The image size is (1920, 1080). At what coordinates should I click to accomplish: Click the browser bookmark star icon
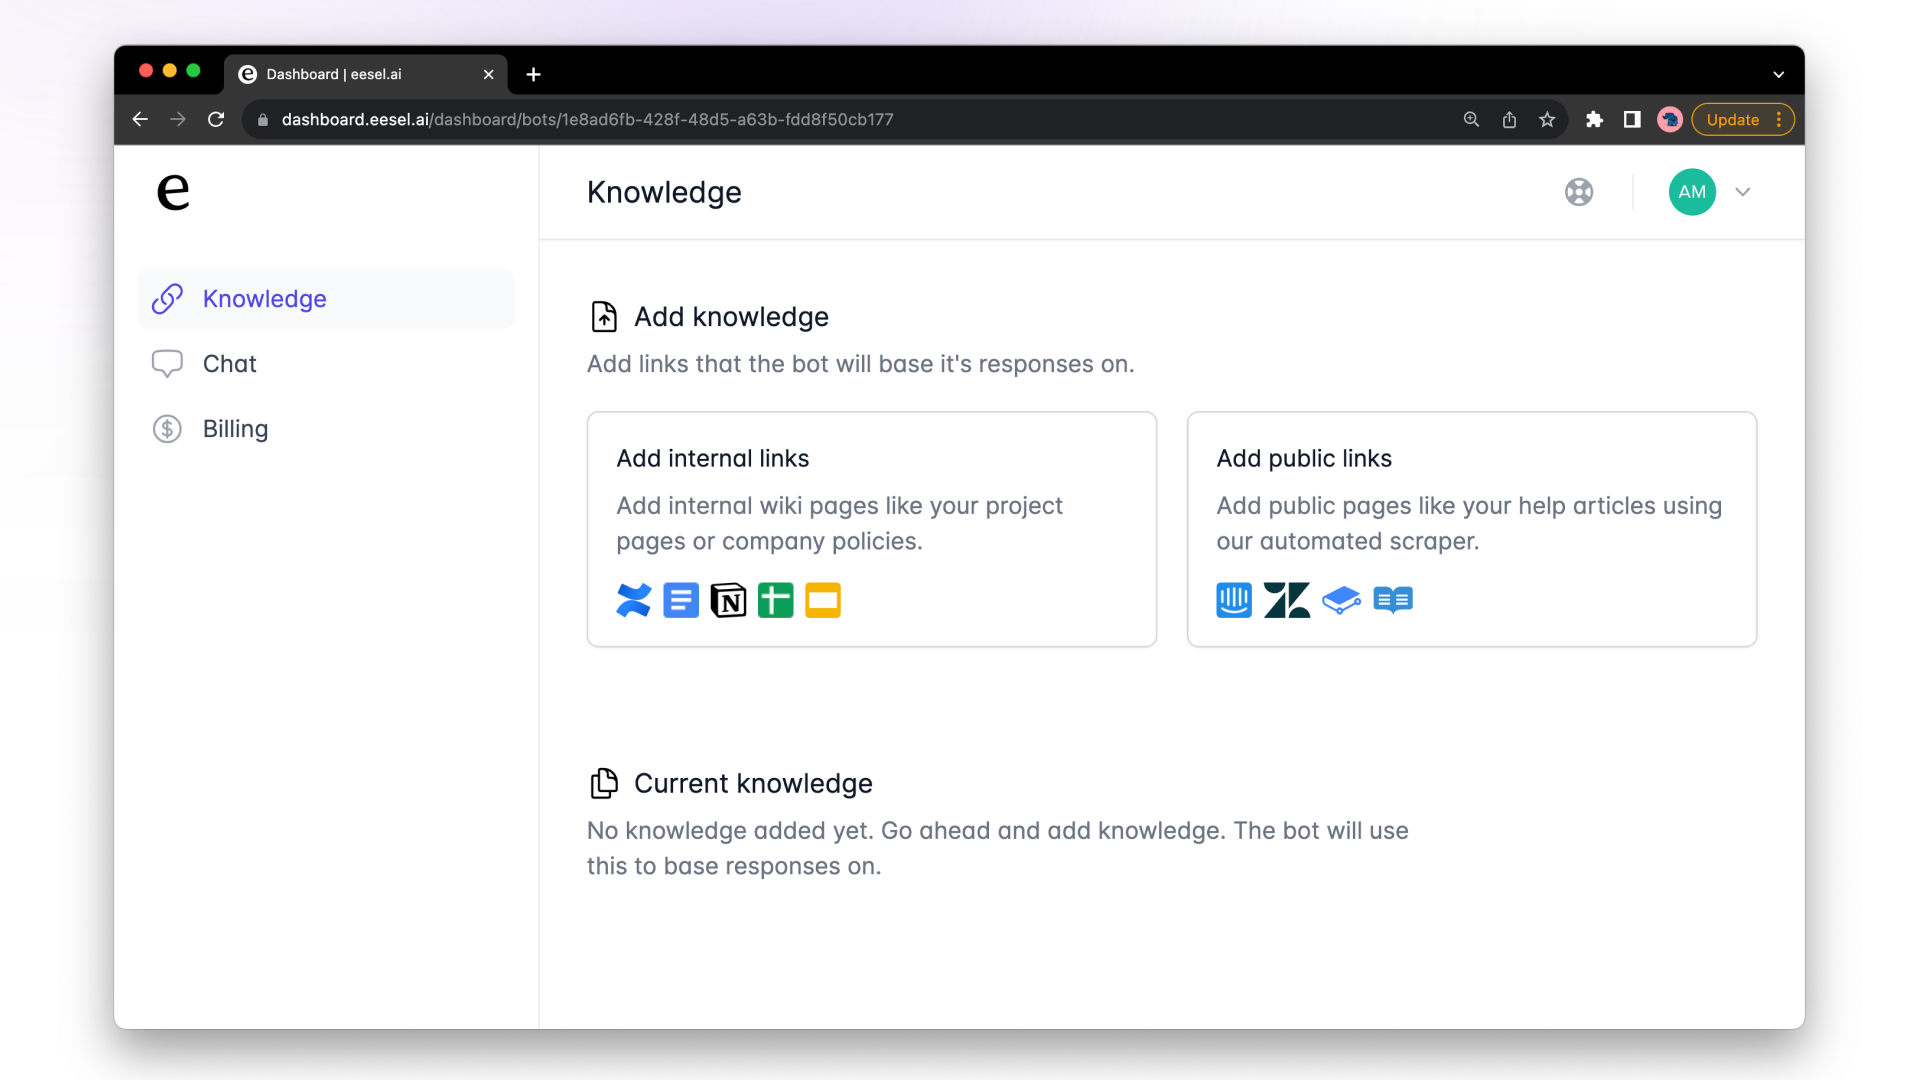point(1548,120)
